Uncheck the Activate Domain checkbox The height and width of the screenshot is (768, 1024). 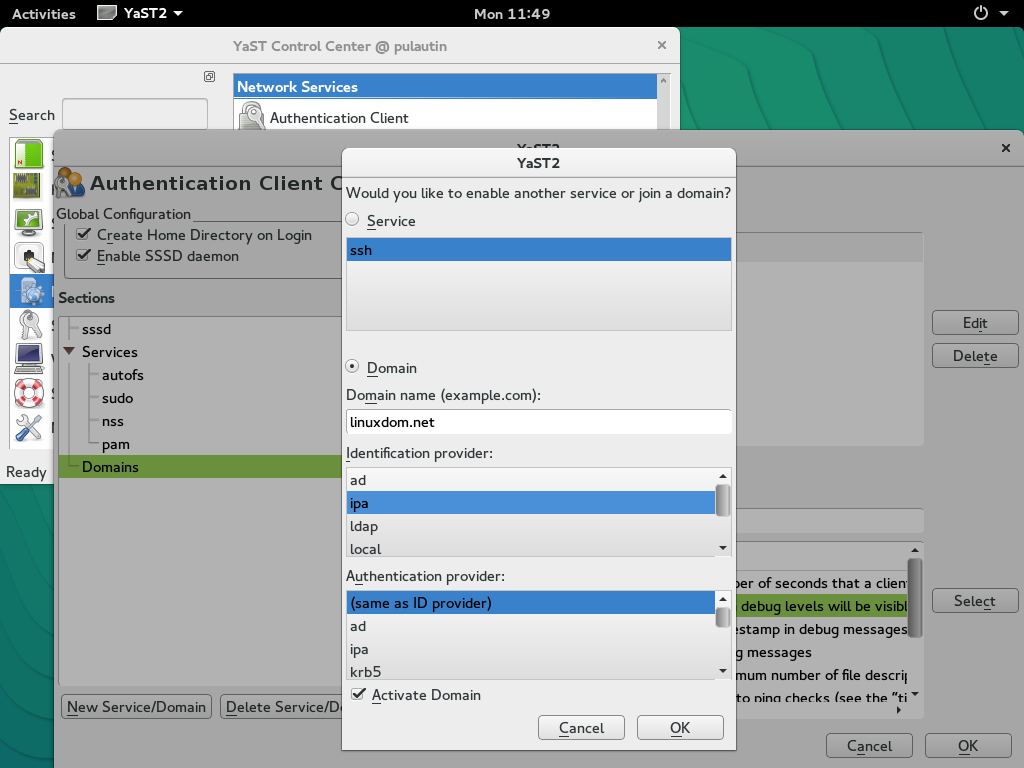pyautogui.click(x=358, y=695)
